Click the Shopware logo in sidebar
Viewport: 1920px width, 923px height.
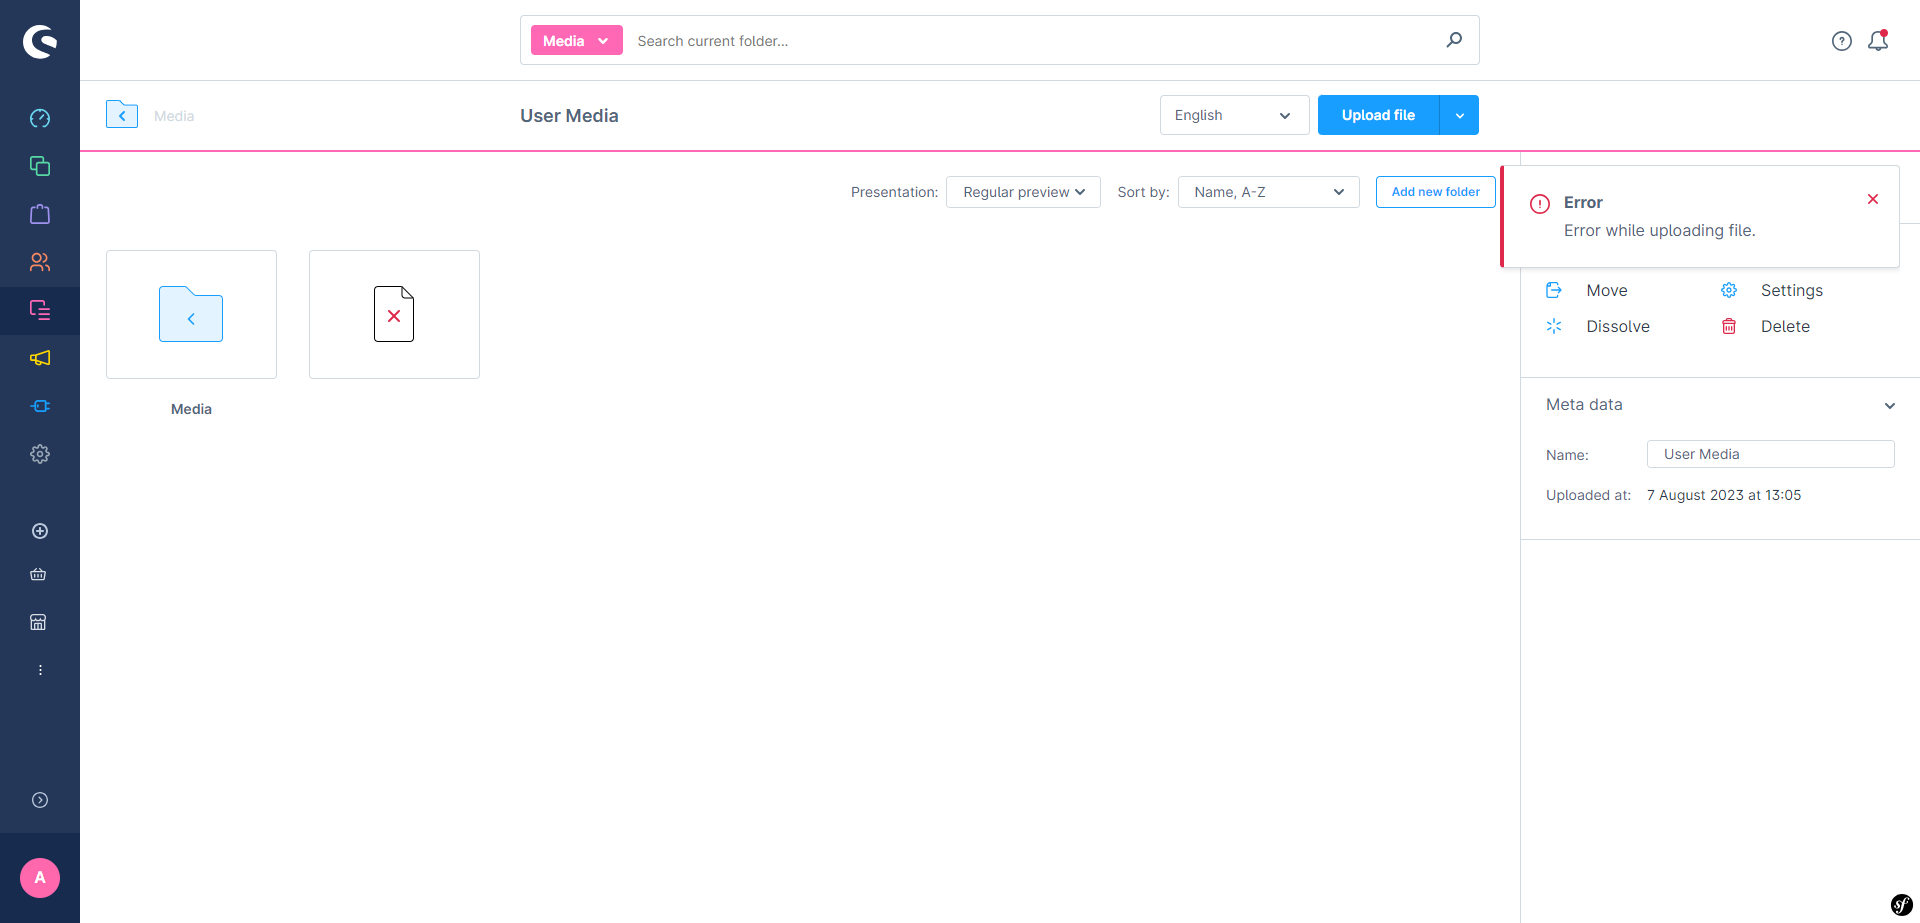coord(40,41)
